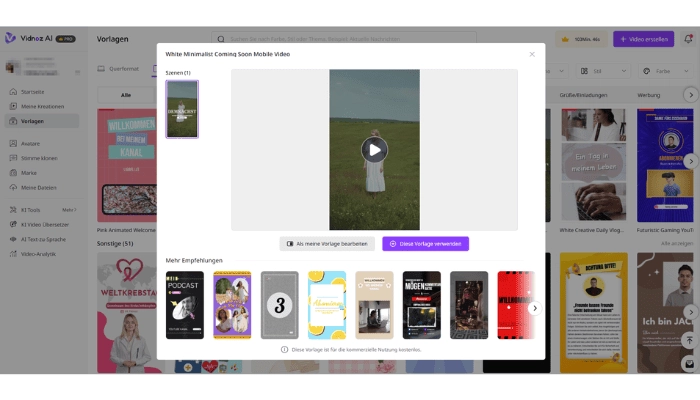Open AI Text-zu-Sprache in sidebar
The image size is (700, 400).
pyautogui.click(x=43, y=239)
